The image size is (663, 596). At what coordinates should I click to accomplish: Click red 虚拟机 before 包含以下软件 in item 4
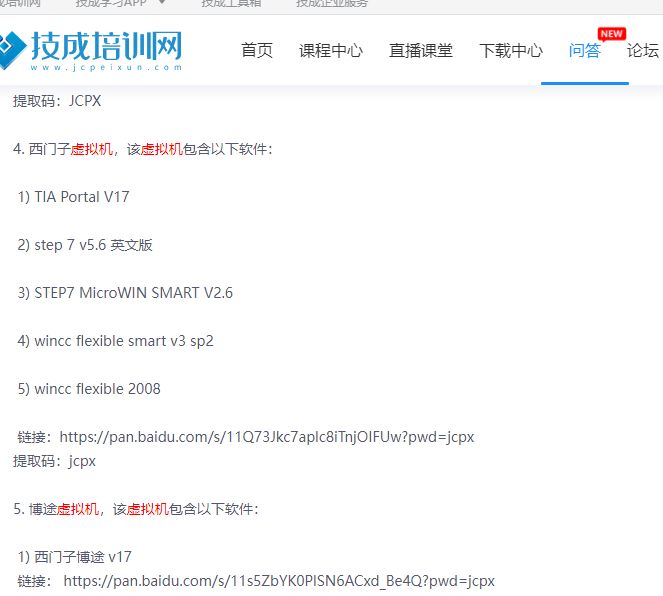pyautogui.click(x=162, y=149)
